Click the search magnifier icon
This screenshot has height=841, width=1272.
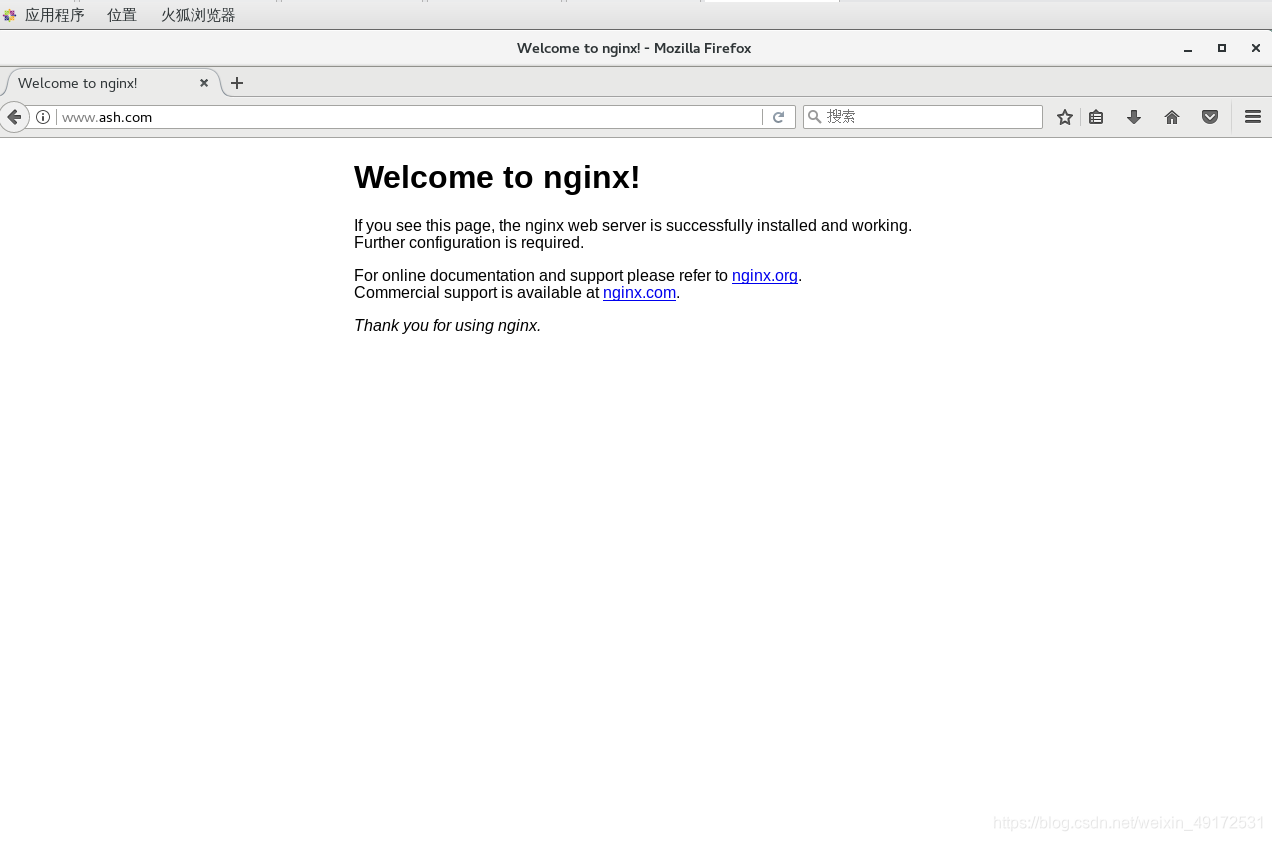coord(815,117)
